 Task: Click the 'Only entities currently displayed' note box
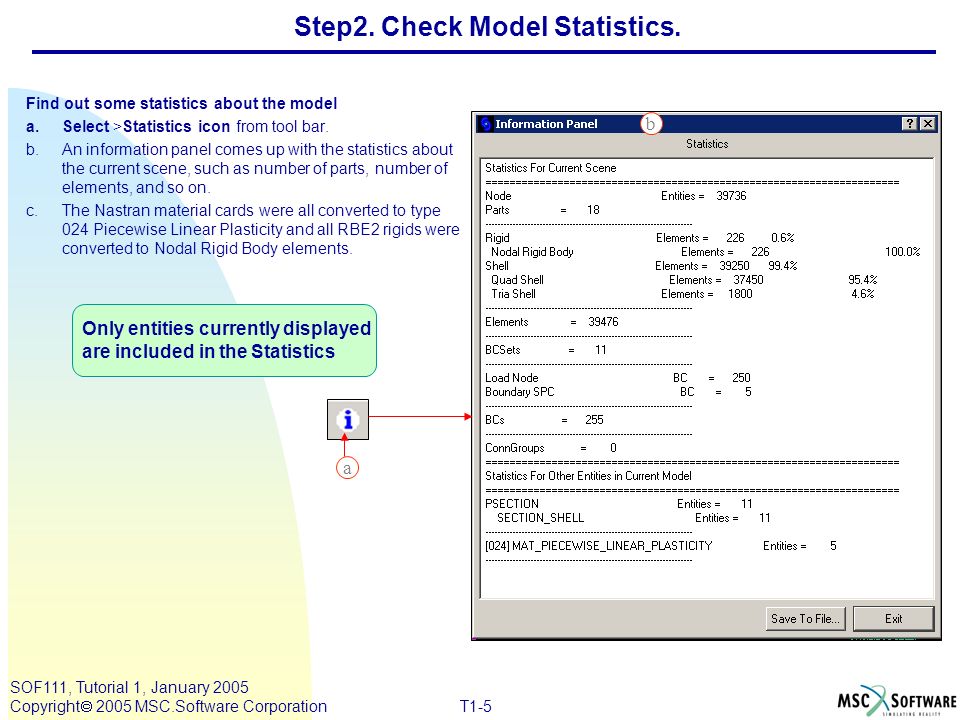pyautogui.click(x=225, y=340)
